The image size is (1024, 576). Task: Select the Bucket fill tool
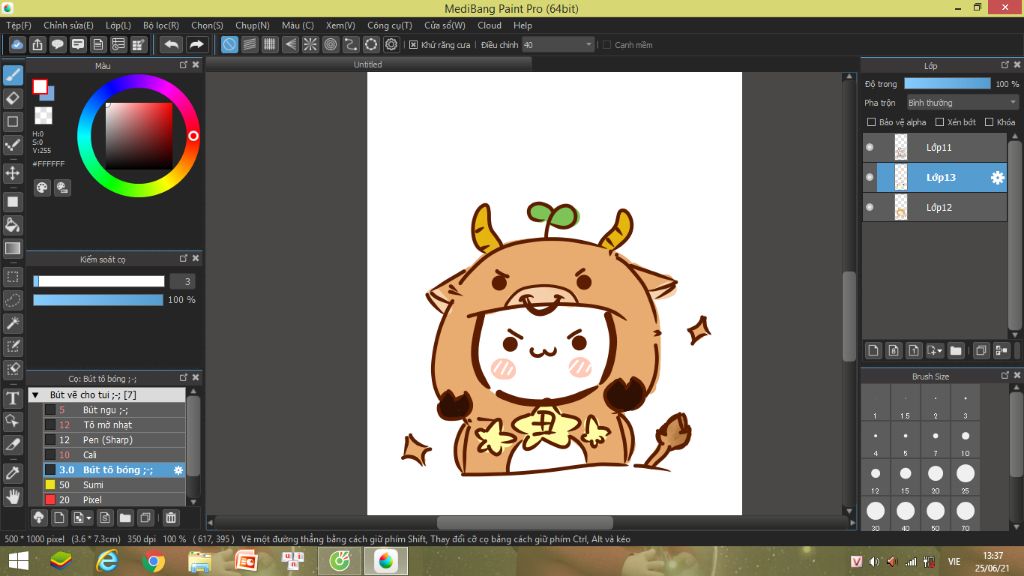pyautogui.click(x=12, y=225)
